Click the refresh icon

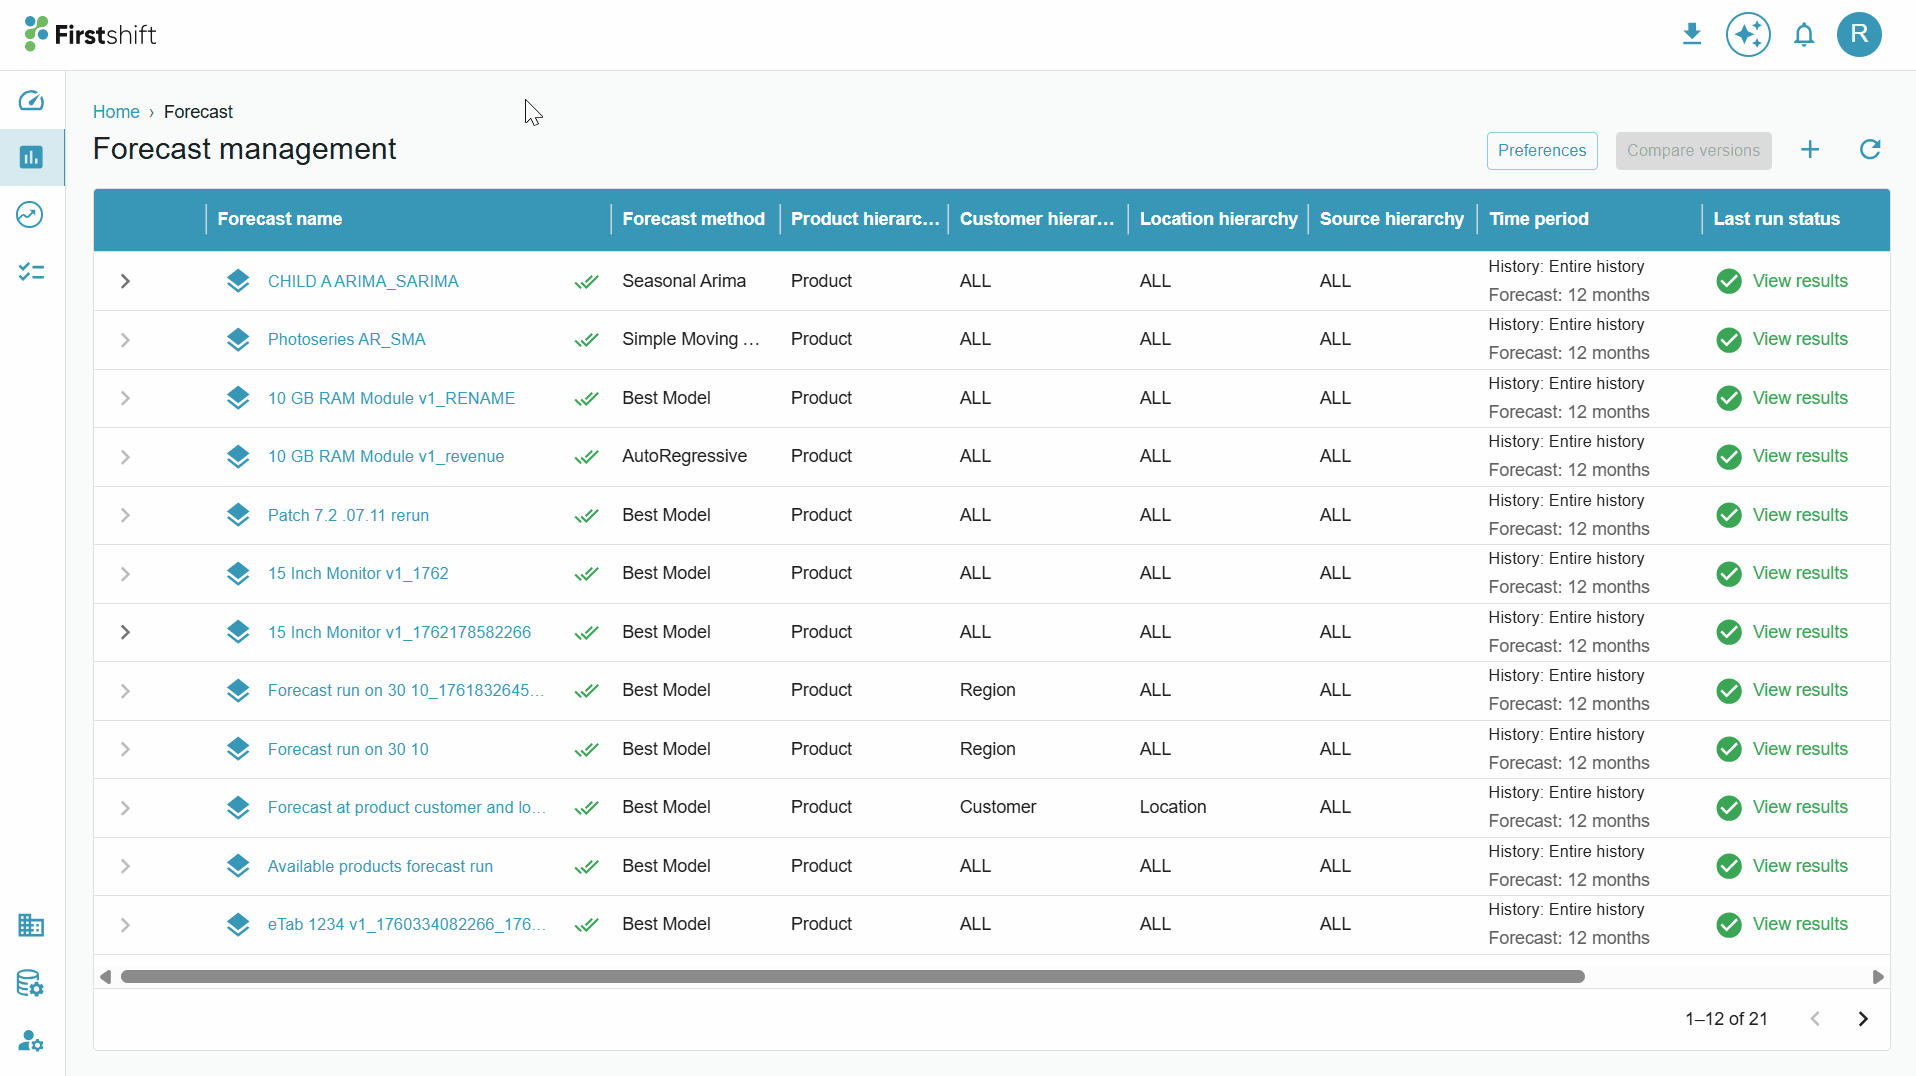coord(1870,150)
